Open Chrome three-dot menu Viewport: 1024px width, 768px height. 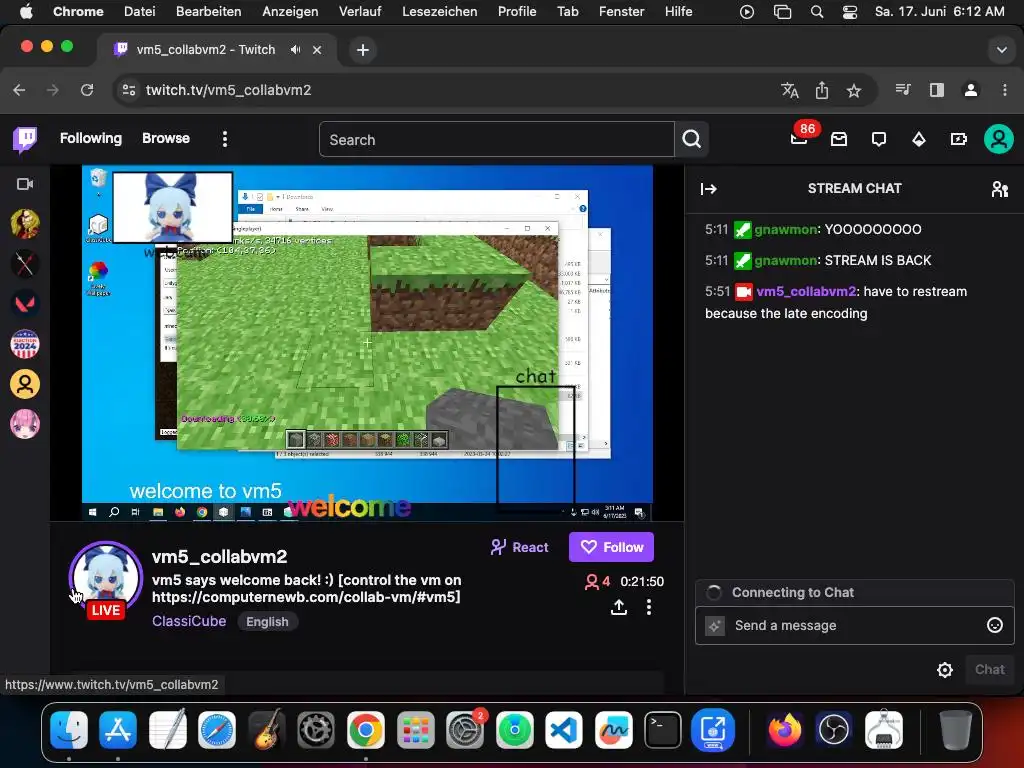pos(1004,90)
